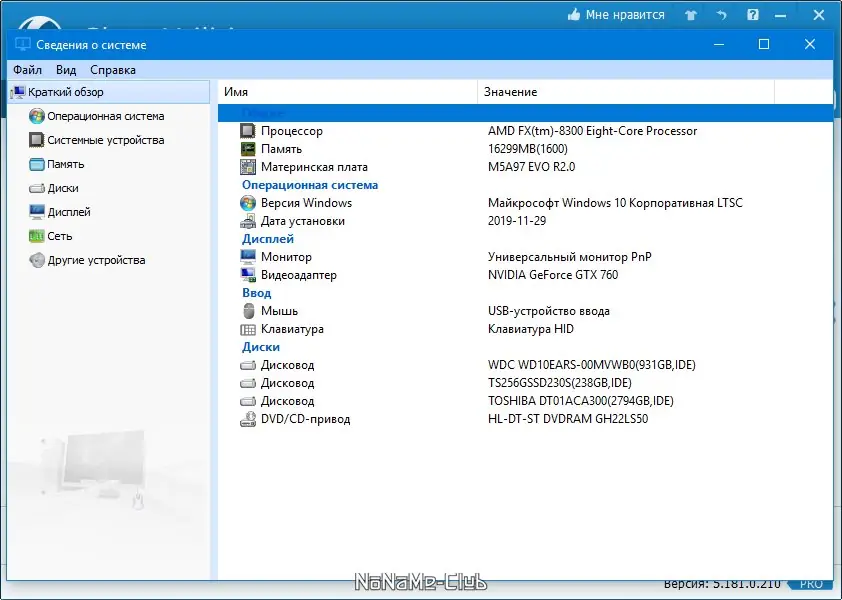842x600 pixels.
Task: Select the Монитор row label
Action: (x=286, y=257)
